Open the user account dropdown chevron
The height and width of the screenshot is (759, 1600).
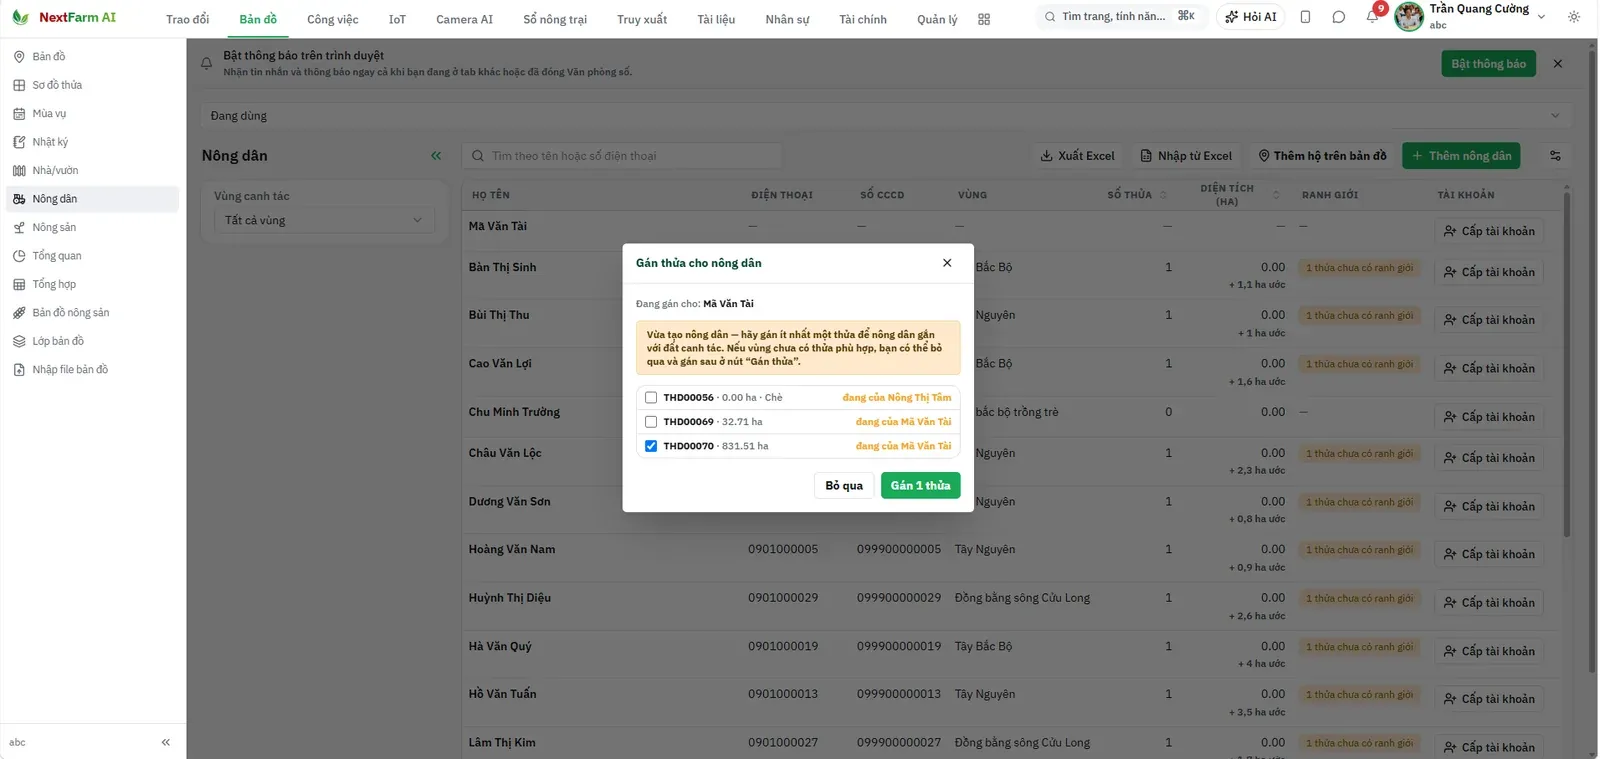(x=1541, y=17)
